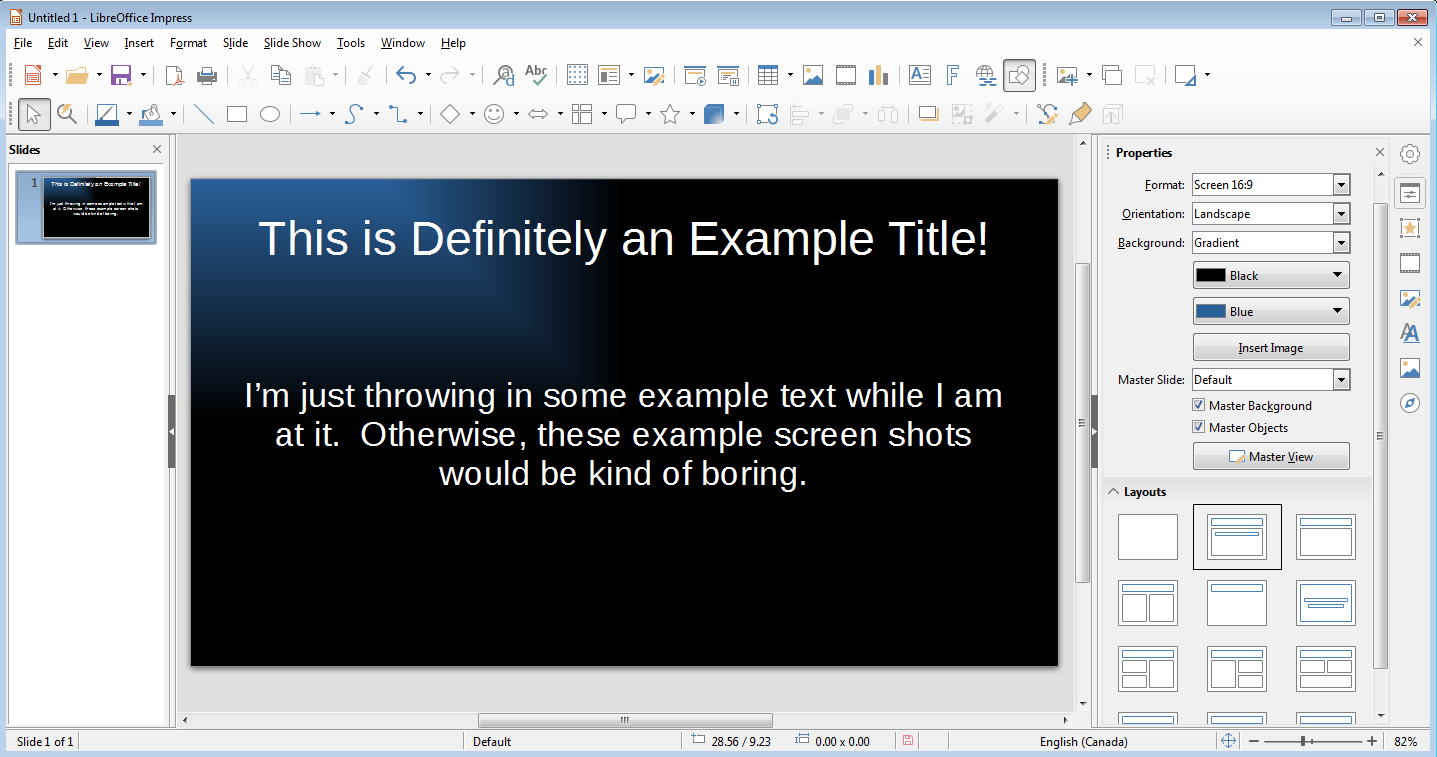1437x757 pixels.
Task: Open the Black gradient color picker
Action: (x=1271, y=275)
